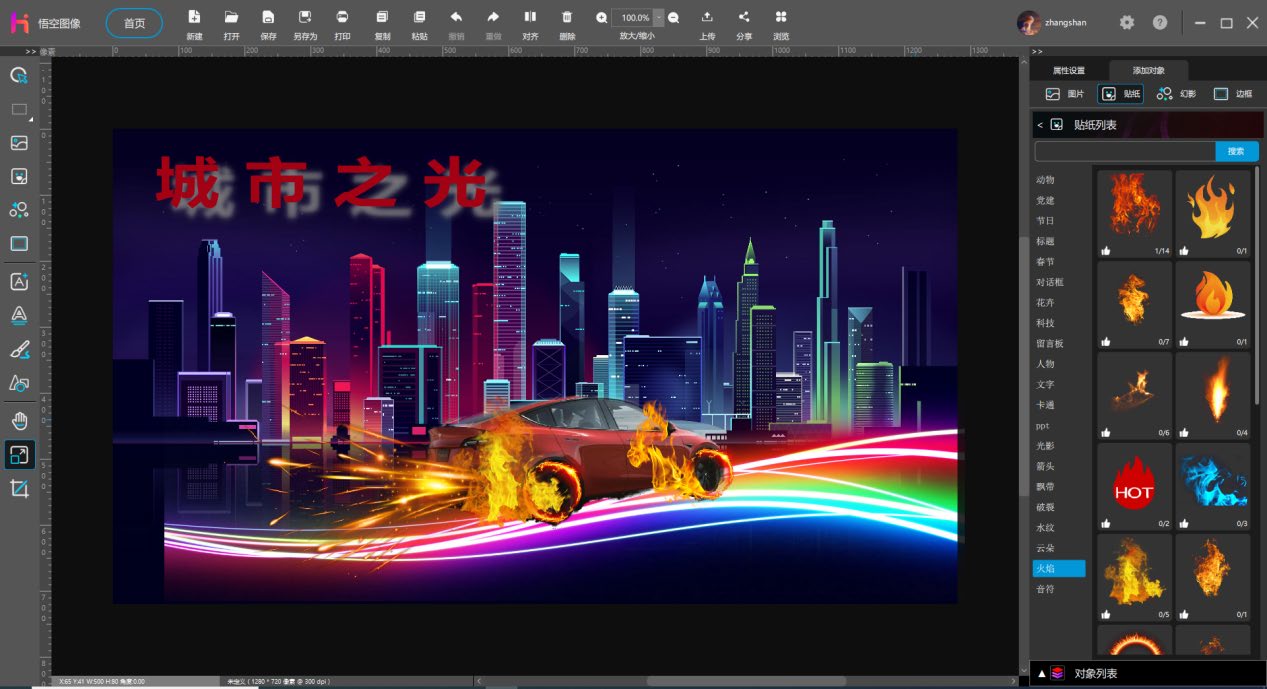Like the HOT flame sticker thumbs-up
The height and width of the screenshot is (689, 1267).
(1106, 523)
